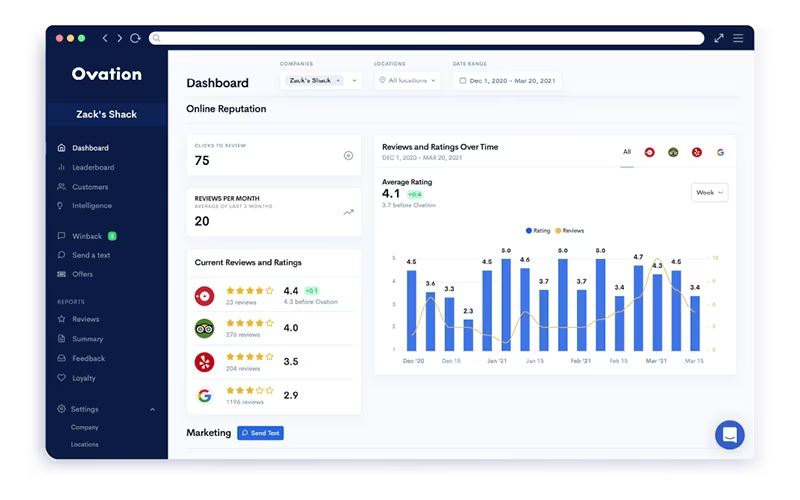Open Customers in the sidebar
The image size is (800, 500).
coord(90,187)
